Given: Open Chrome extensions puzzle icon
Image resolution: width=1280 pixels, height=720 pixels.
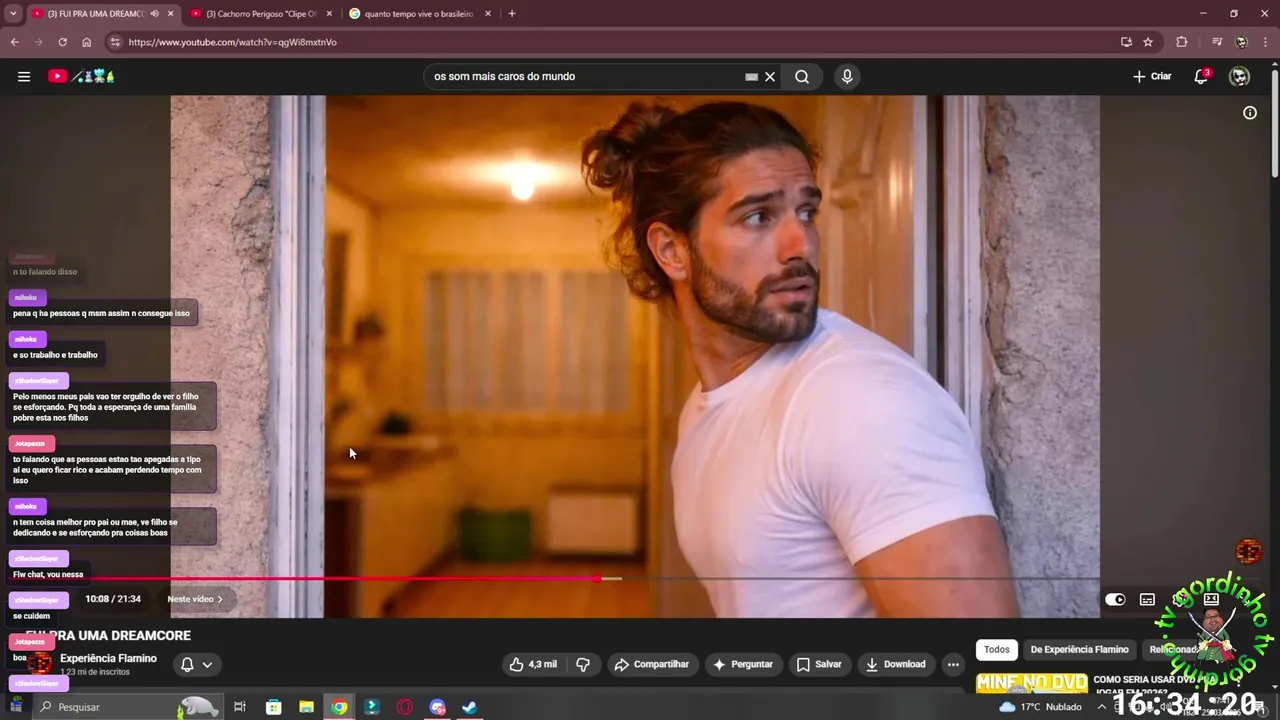Looking at the screenshot, I should point(1181,42).
